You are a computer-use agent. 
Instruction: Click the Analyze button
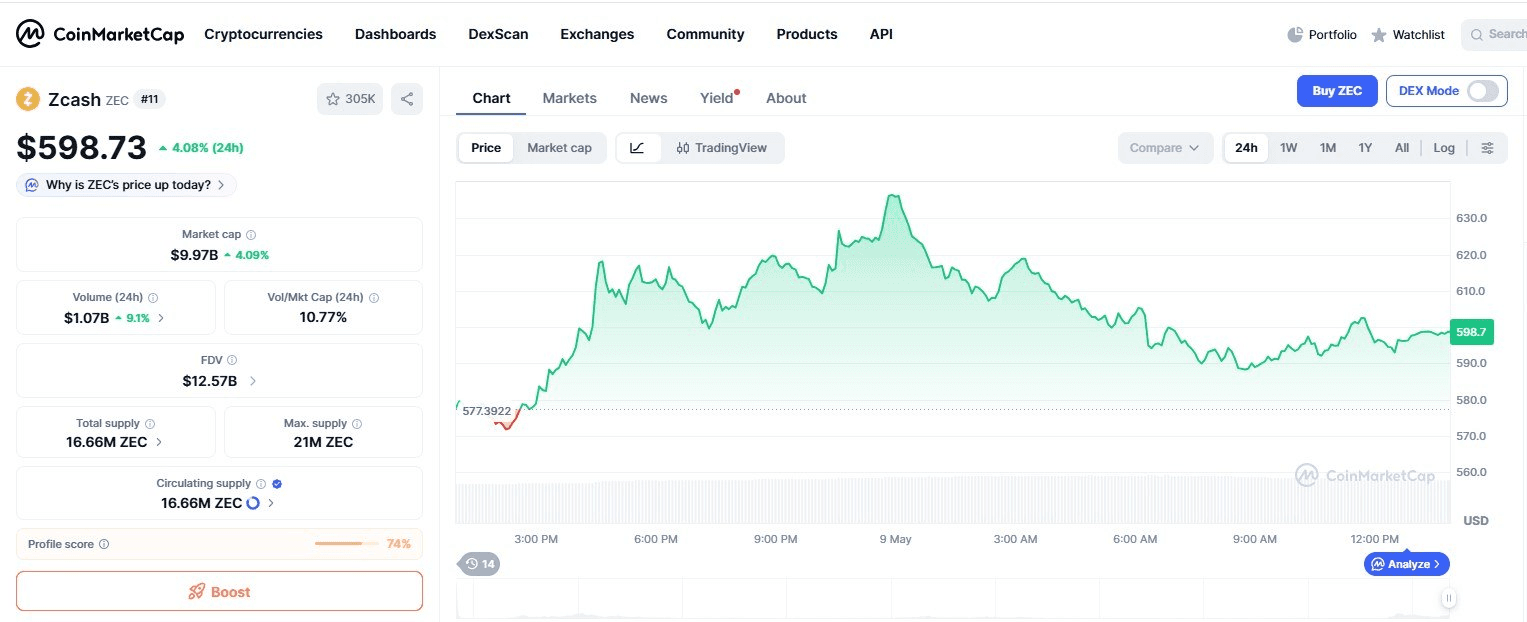(1406, 564)
